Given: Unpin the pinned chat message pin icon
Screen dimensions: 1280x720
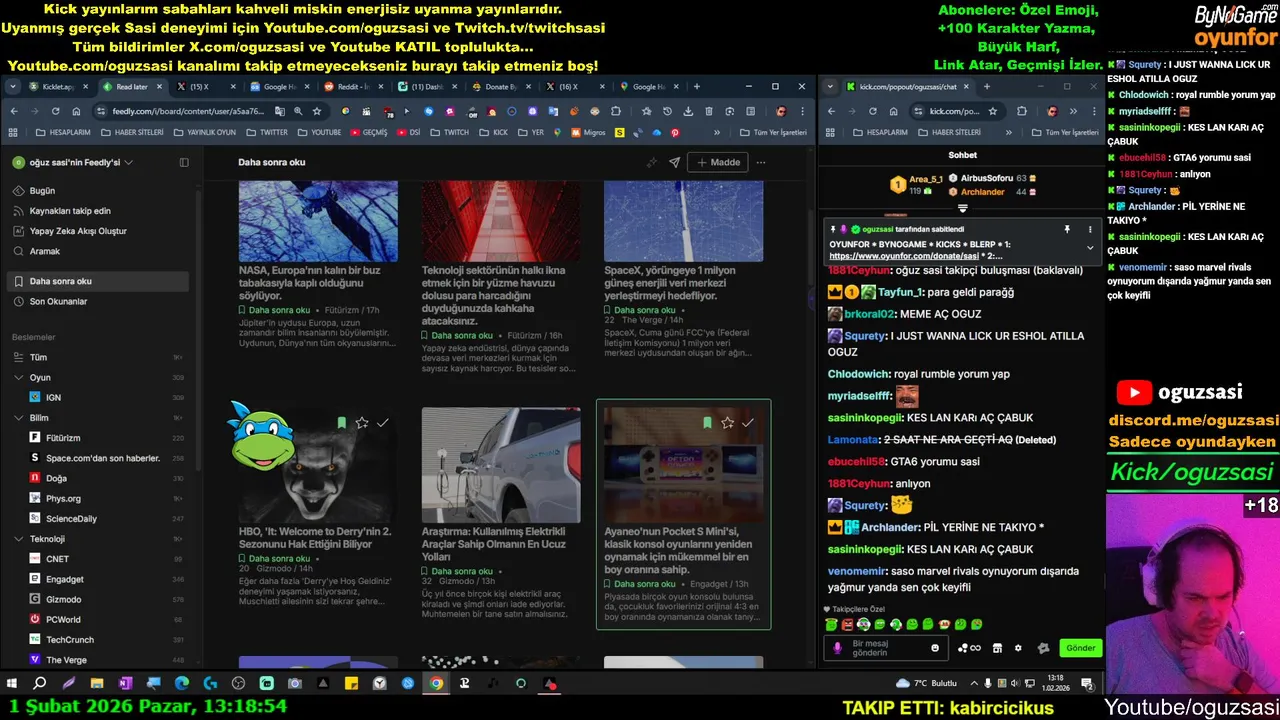Looking at the screenshot, I should pos(1067,229).
